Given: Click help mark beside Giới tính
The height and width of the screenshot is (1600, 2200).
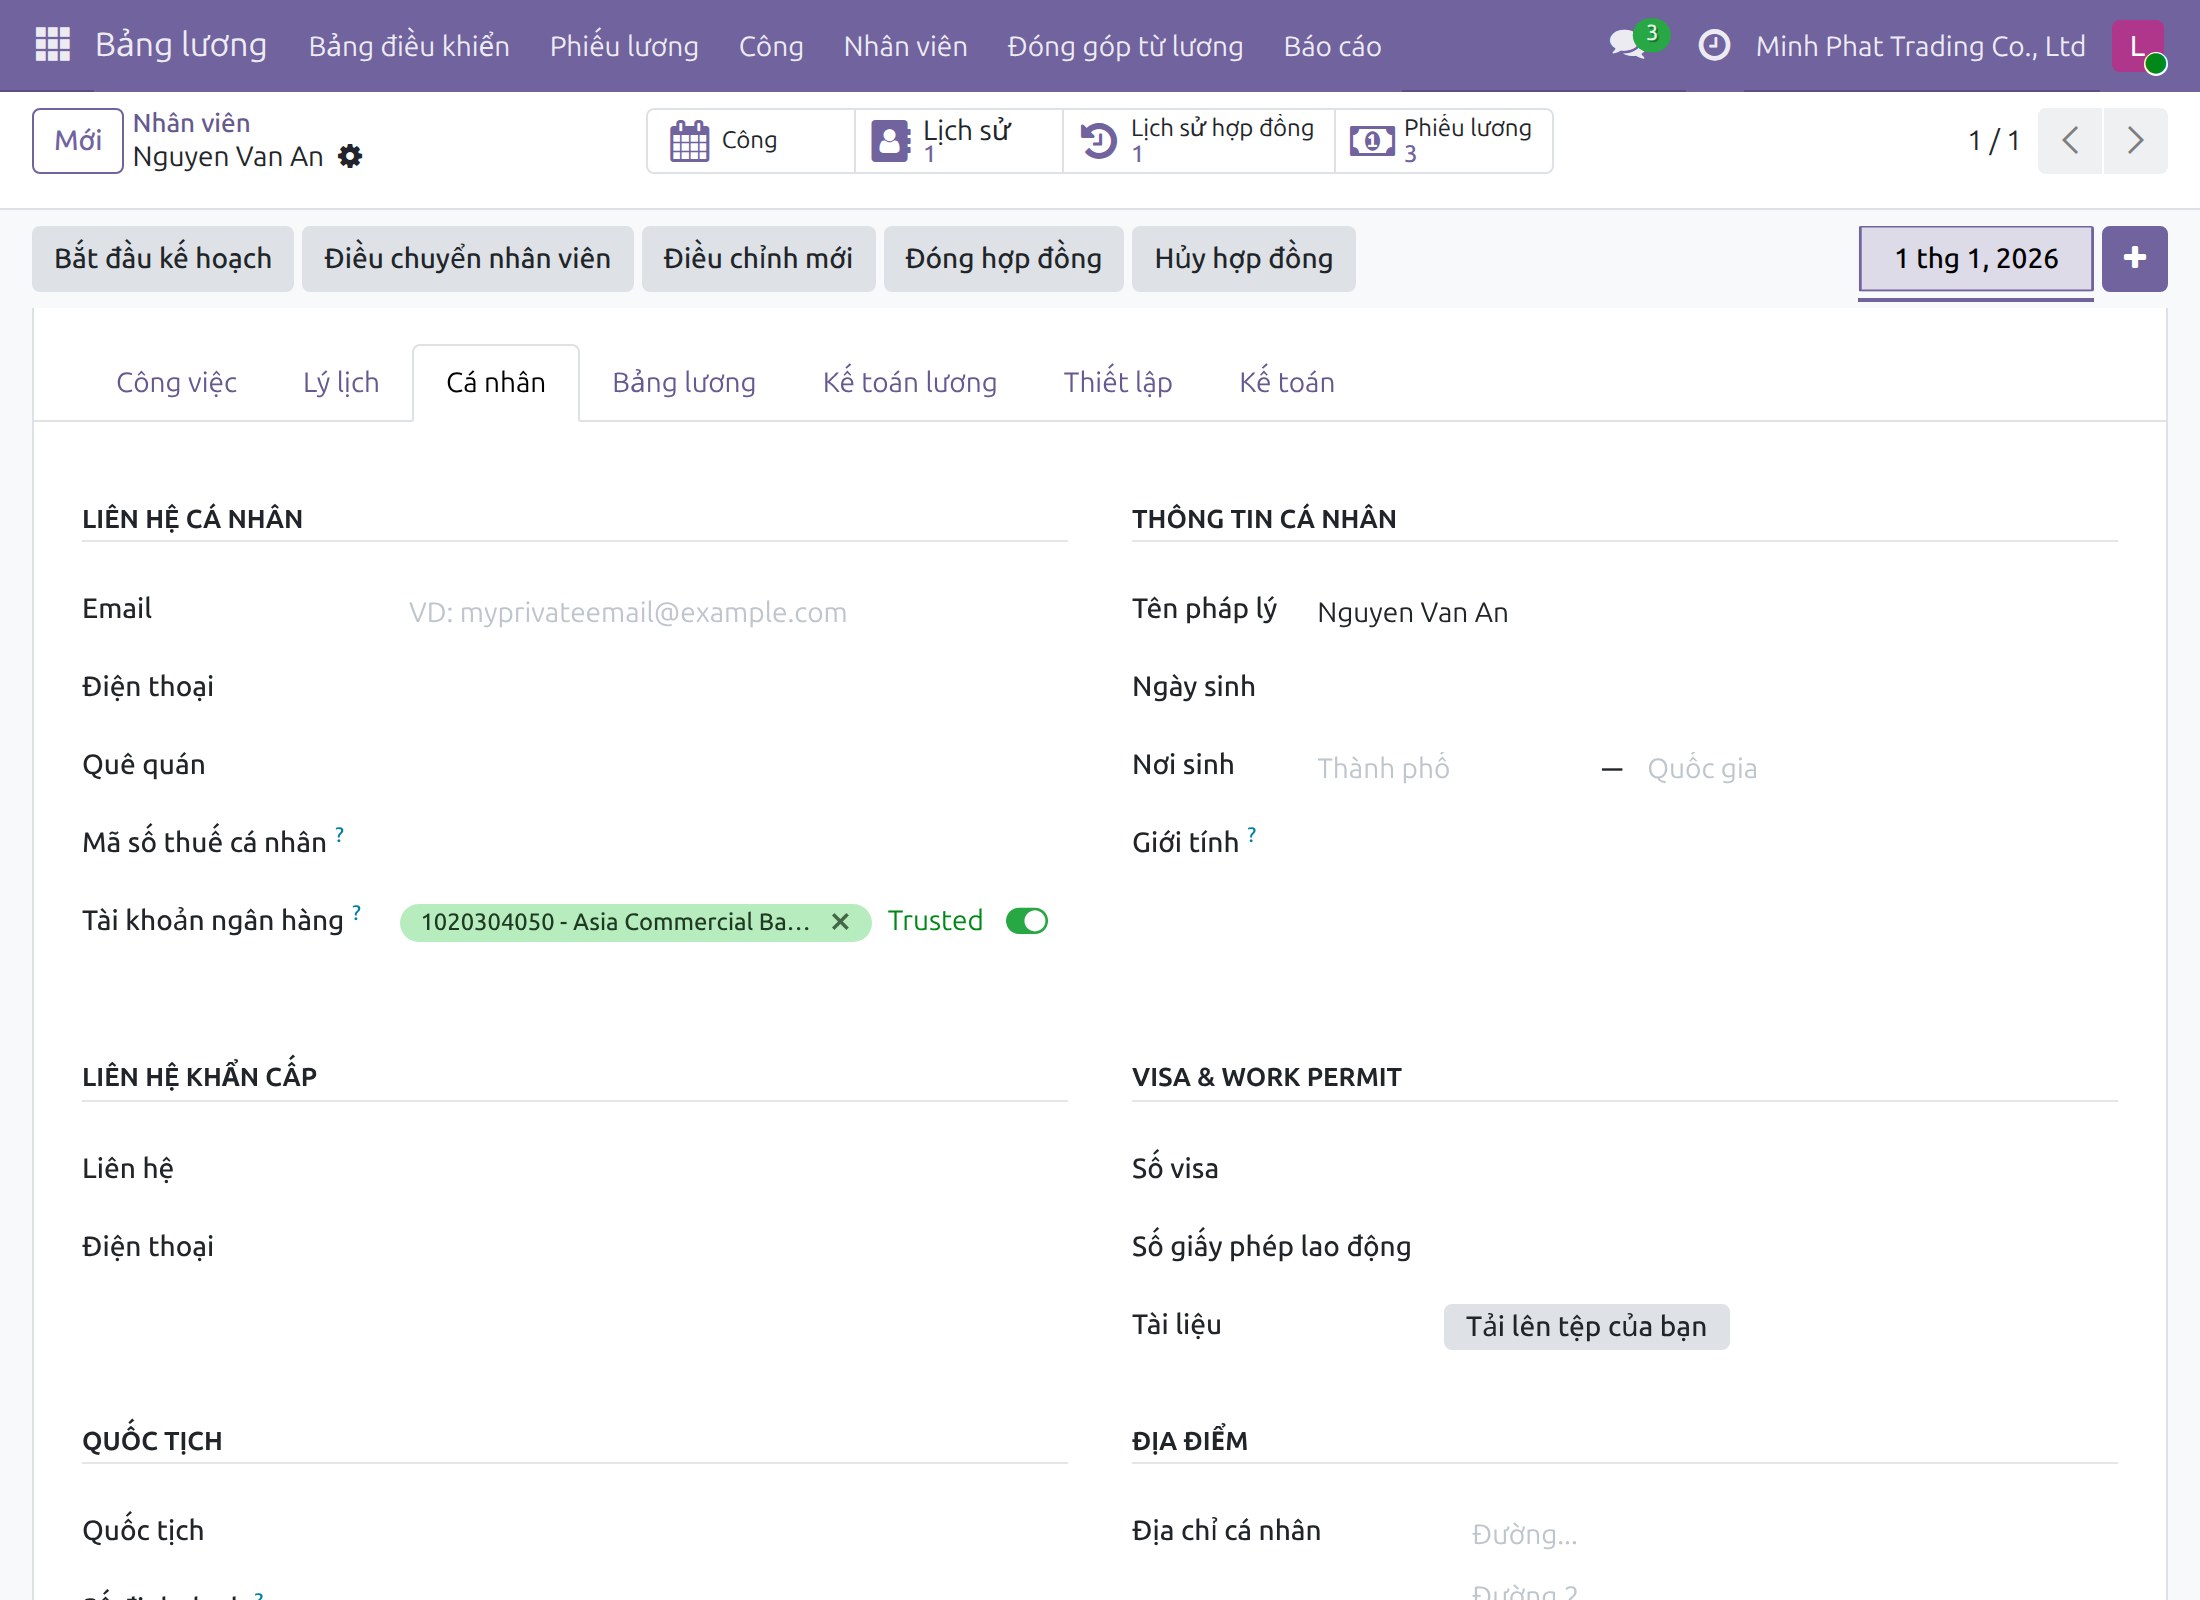Looking at the screenshot, I should 1252,834.
